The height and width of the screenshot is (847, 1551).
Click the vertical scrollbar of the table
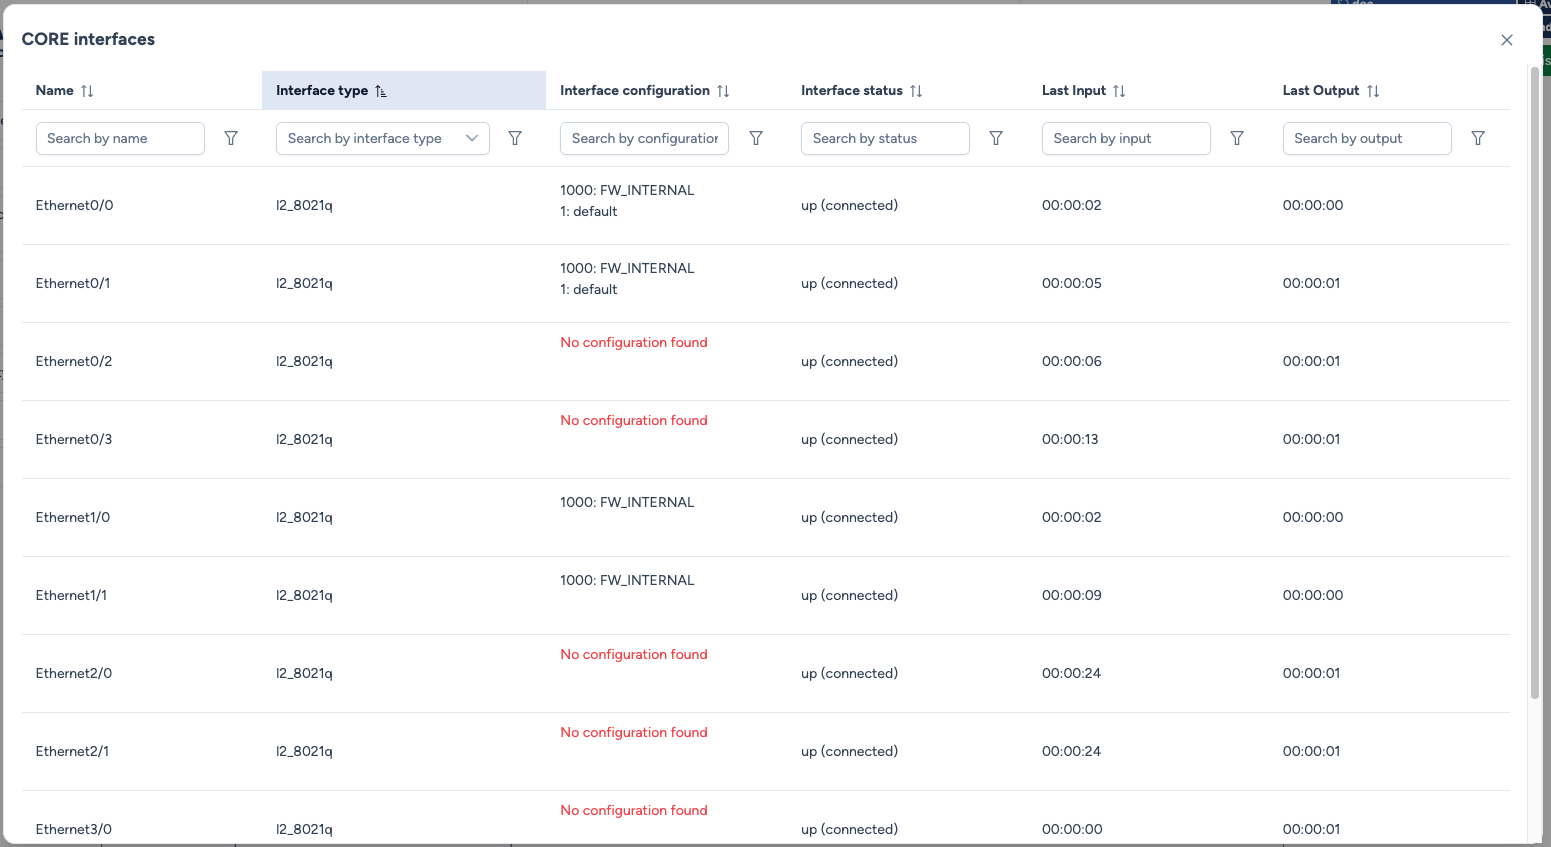pyautogui.click(x=1535, y=380)
